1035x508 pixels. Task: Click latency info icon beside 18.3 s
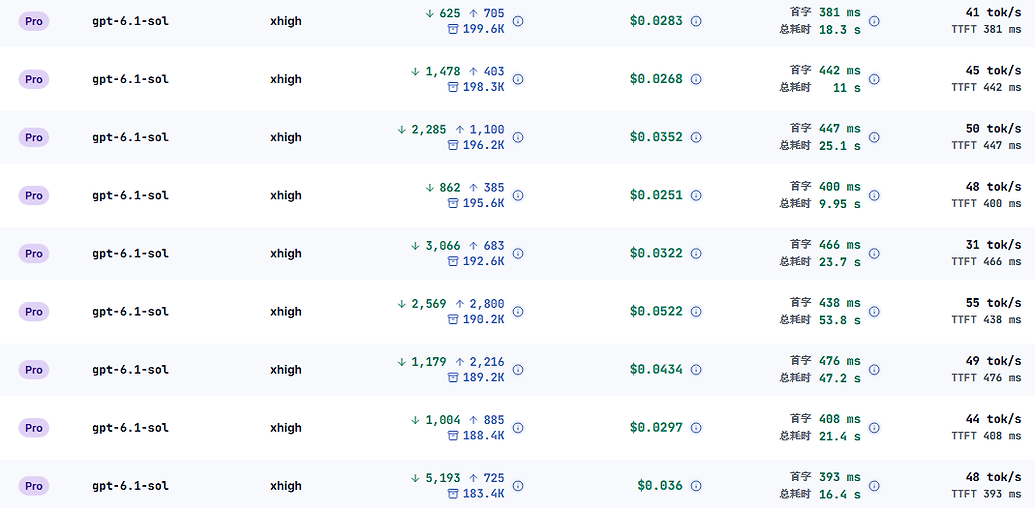[x=874, y=21]
